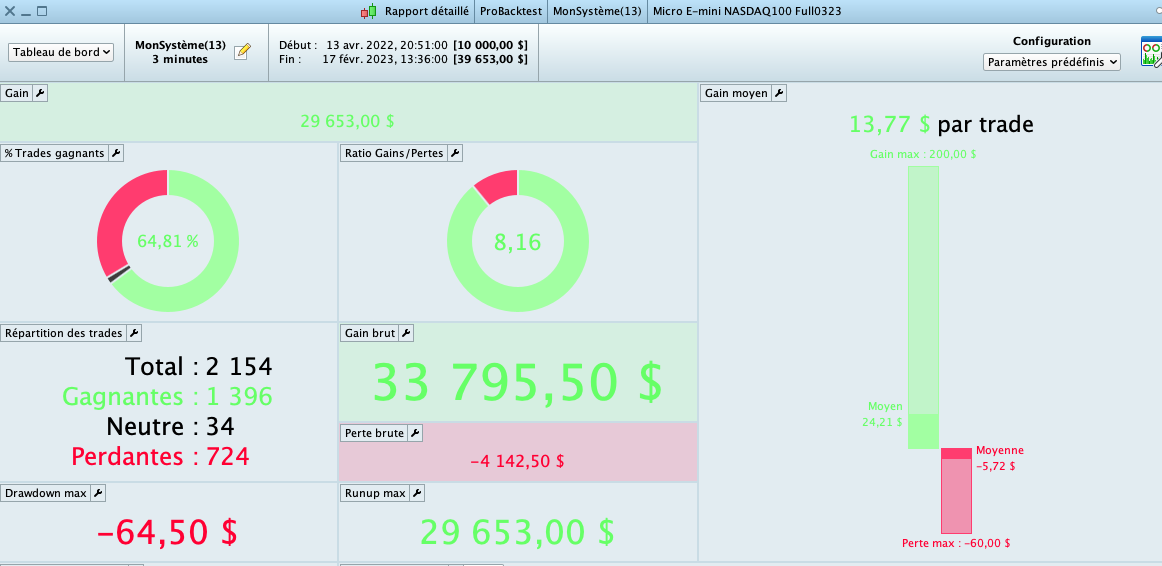This screenshot has width=1162, height=566.
Task: Edit MonSystème(13) with the pencil icon
Action: click(242, 52)
